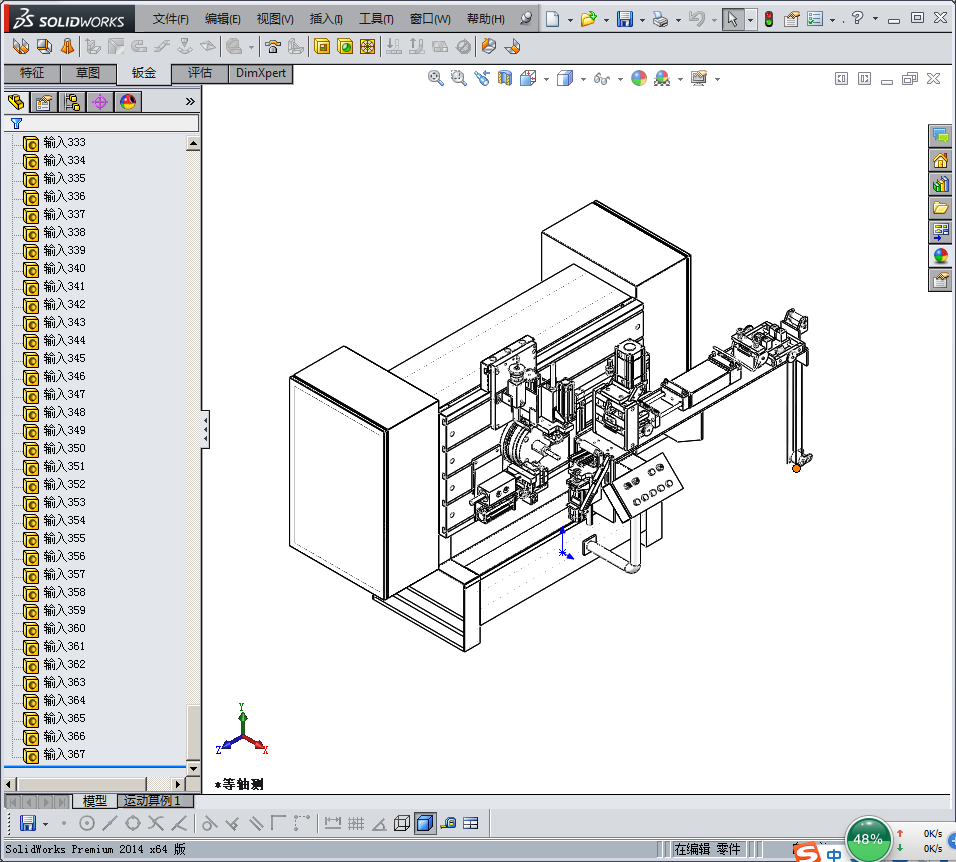Click the Zoom to Fit icon
This screenshot has height=862, width=956.
(x=435, y=78)
